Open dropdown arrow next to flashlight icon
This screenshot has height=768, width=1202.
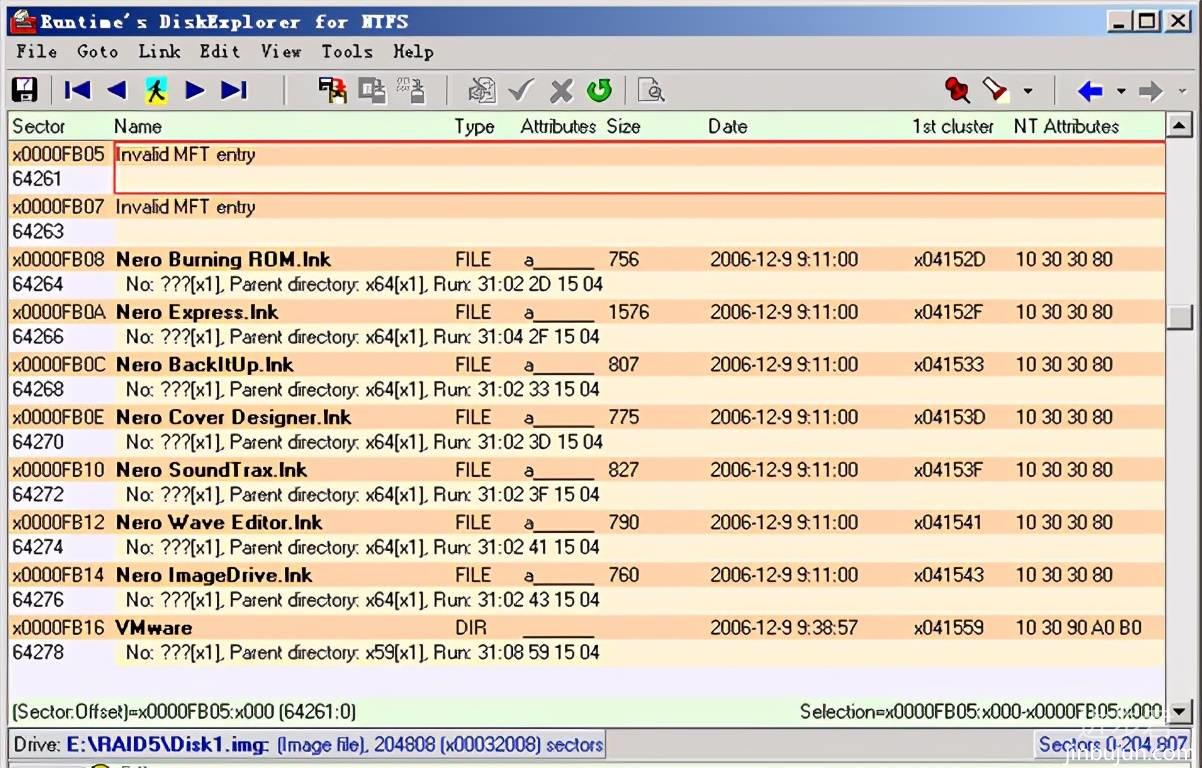[x=1027, y=91]
